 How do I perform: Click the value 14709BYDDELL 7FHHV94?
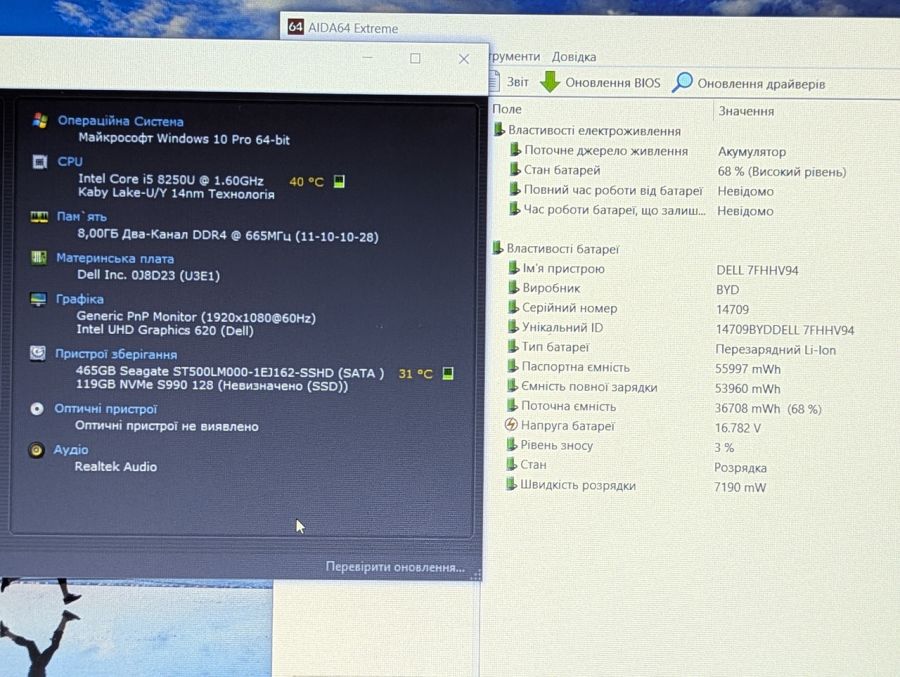pyautogui.click(x=785, y=330)
